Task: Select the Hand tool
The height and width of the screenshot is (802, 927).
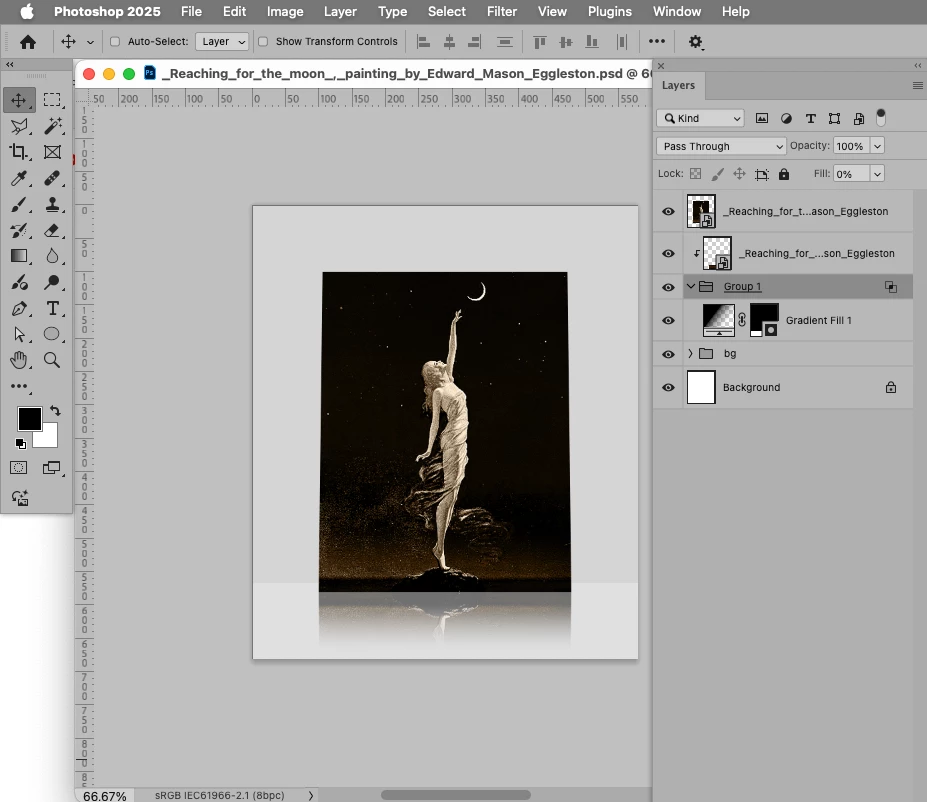Action: [19, 360]
